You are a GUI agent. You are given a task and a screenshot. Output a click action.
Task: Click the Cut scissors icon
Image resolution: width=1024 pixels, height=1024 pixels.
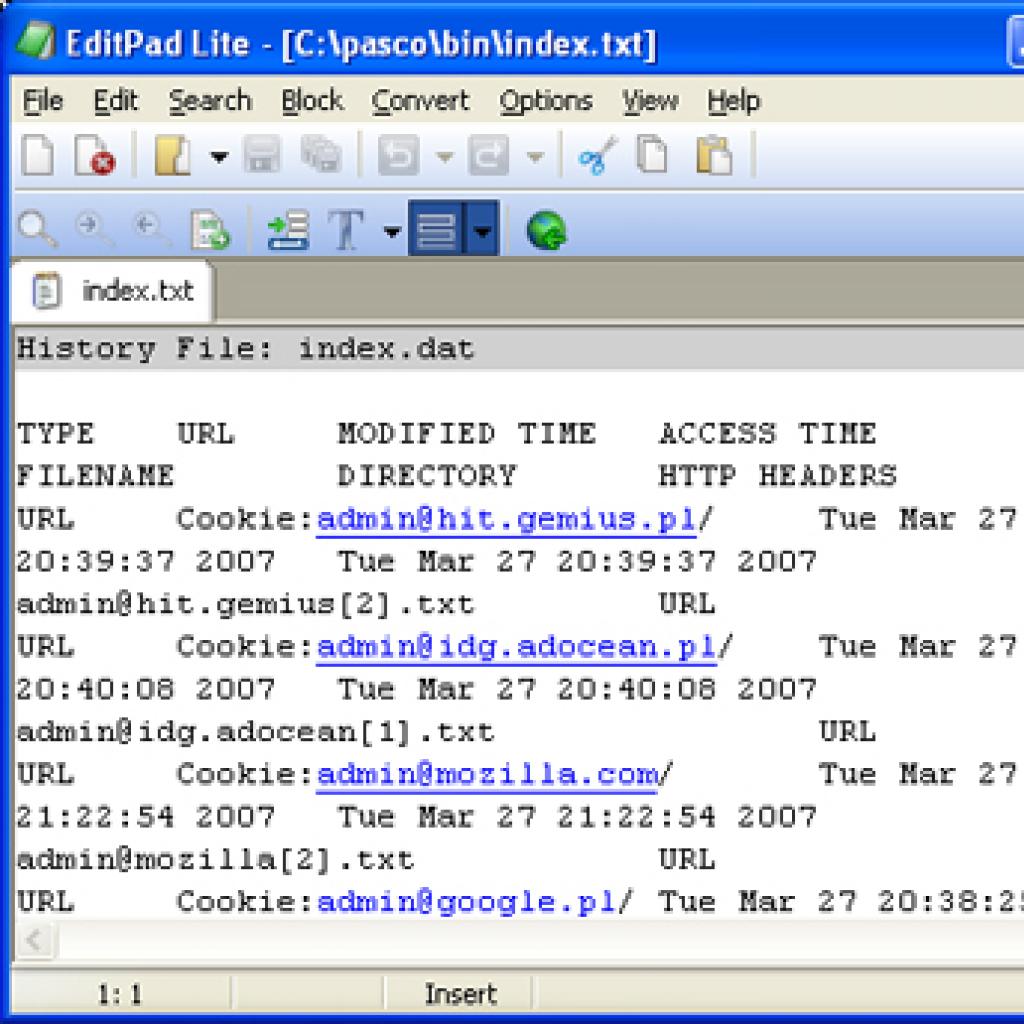598,155
